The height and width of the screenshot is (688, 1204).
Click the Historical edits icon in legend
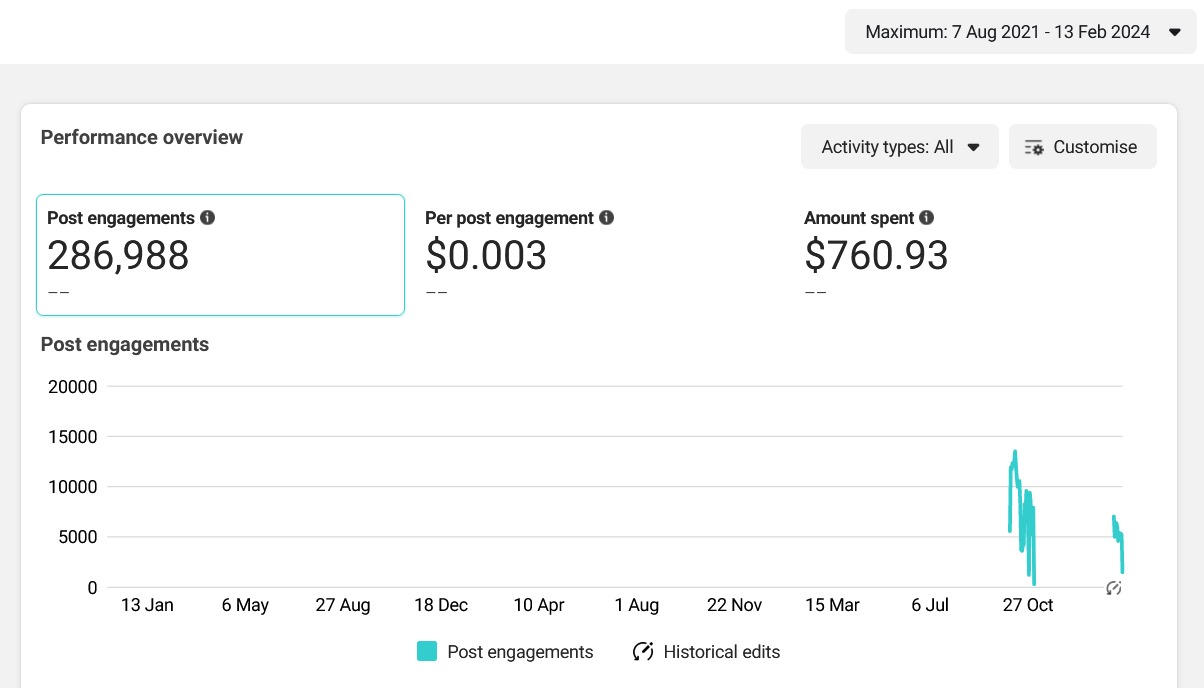(643, 652)
